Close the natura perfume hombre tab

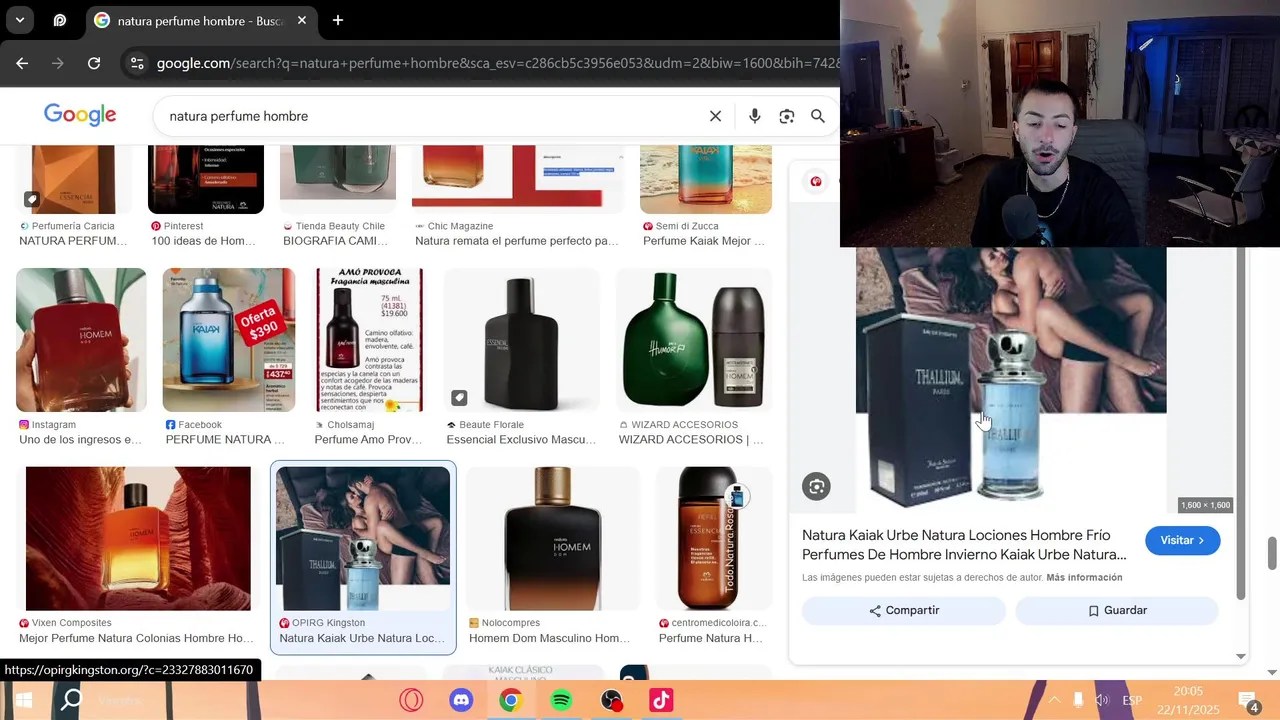[301, 20]
